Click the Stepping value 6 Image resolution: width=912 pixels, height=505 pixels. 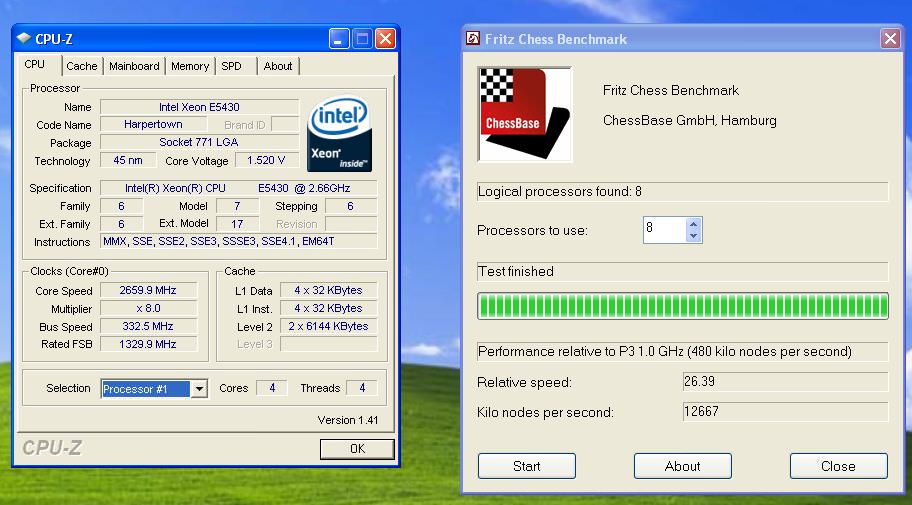point(351,206)
